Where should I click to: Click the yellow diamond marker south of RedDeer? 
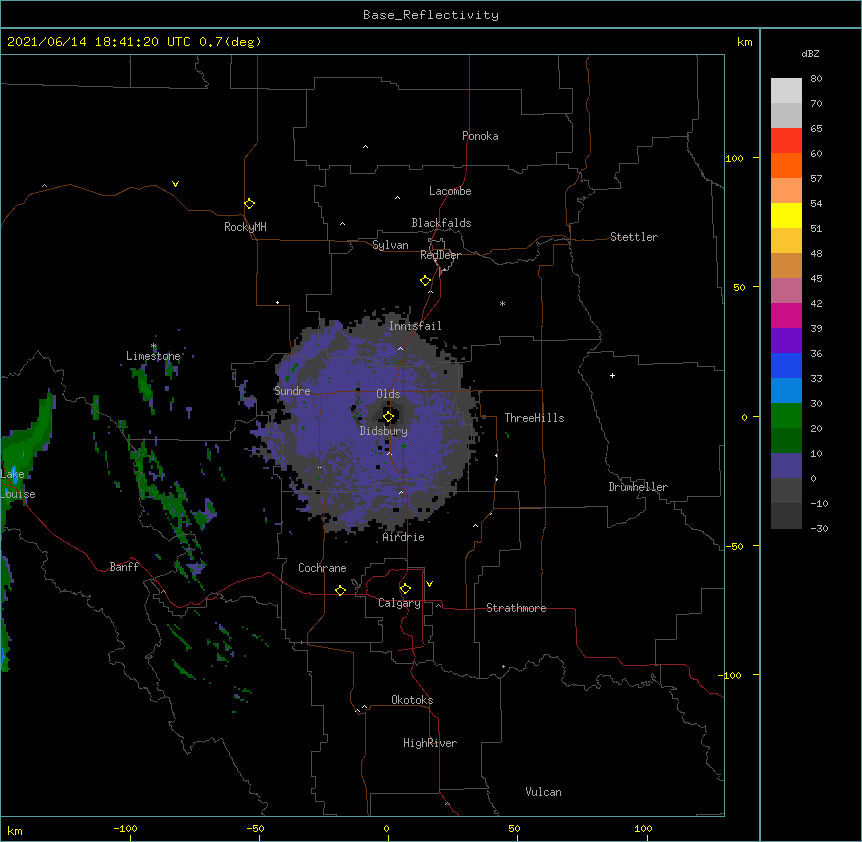click(x=426, y=281)
